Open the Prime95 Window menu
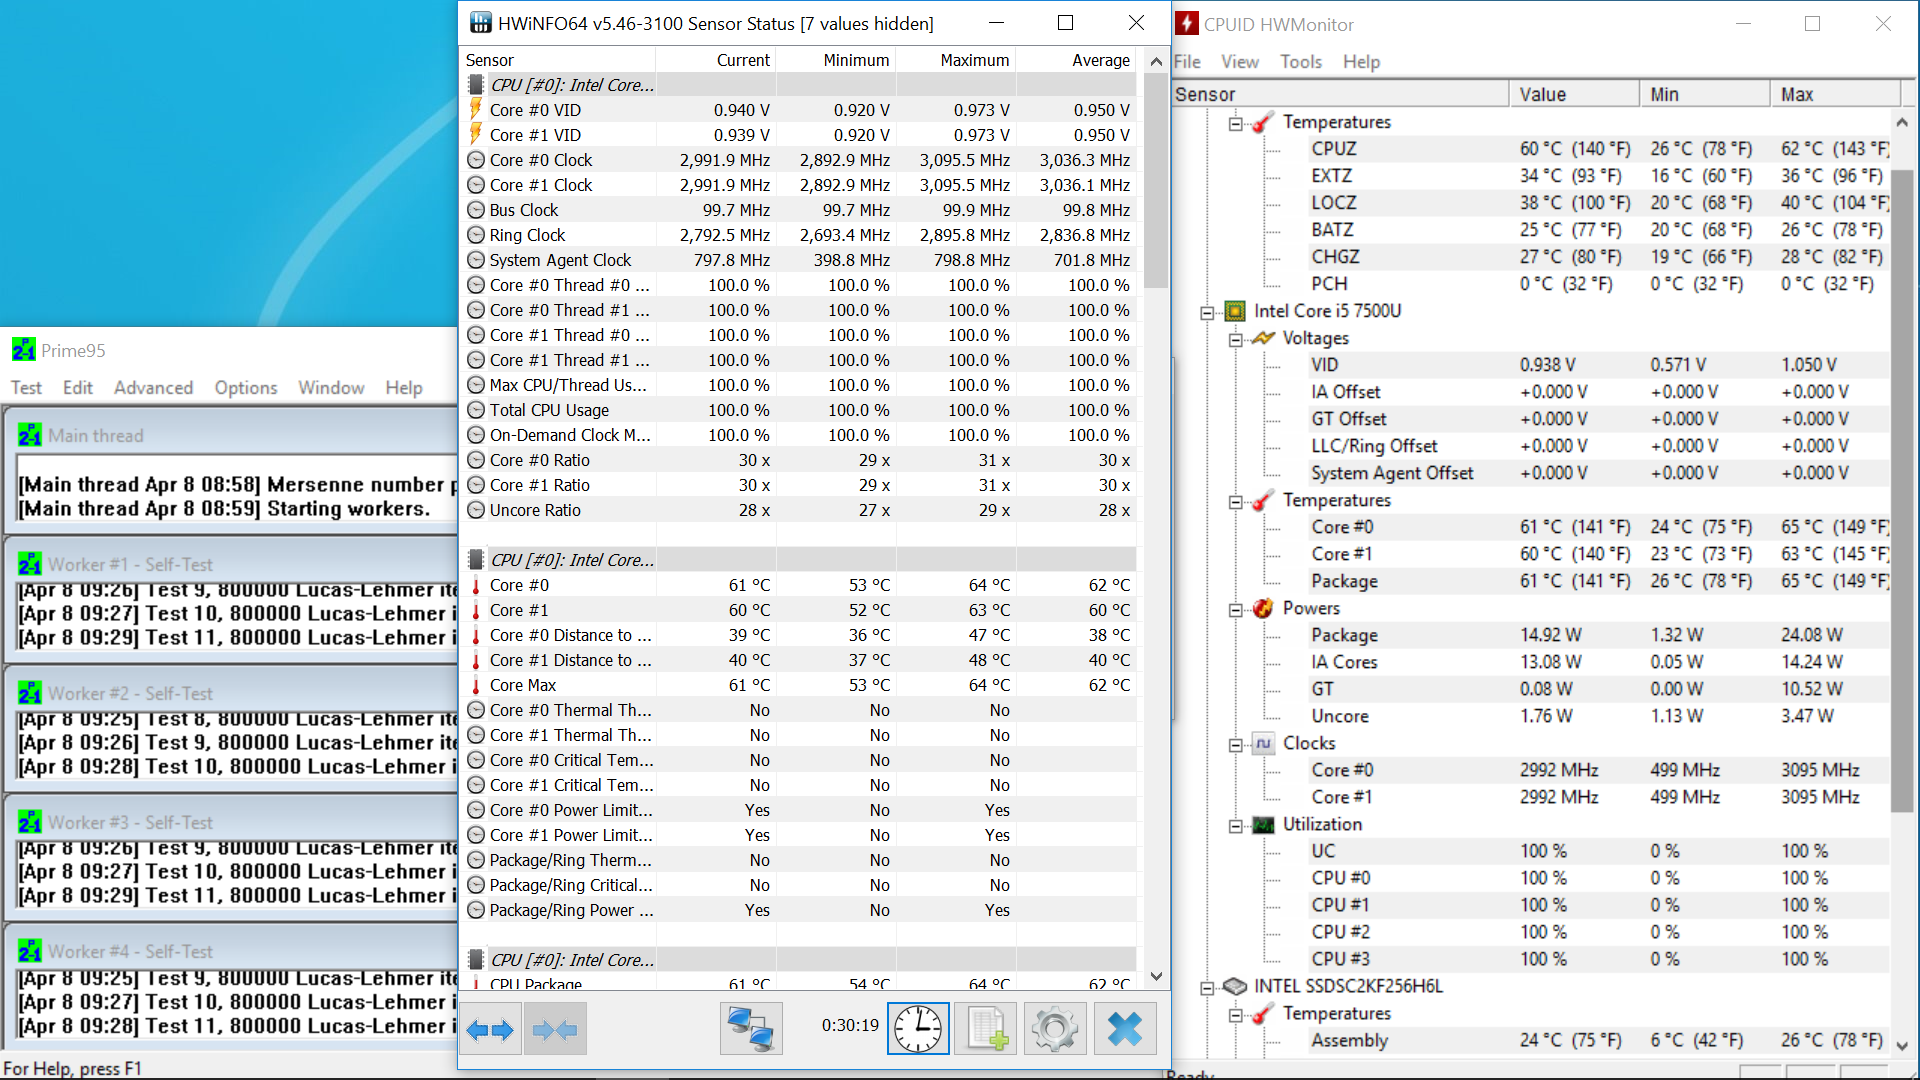 pos(331,387)
